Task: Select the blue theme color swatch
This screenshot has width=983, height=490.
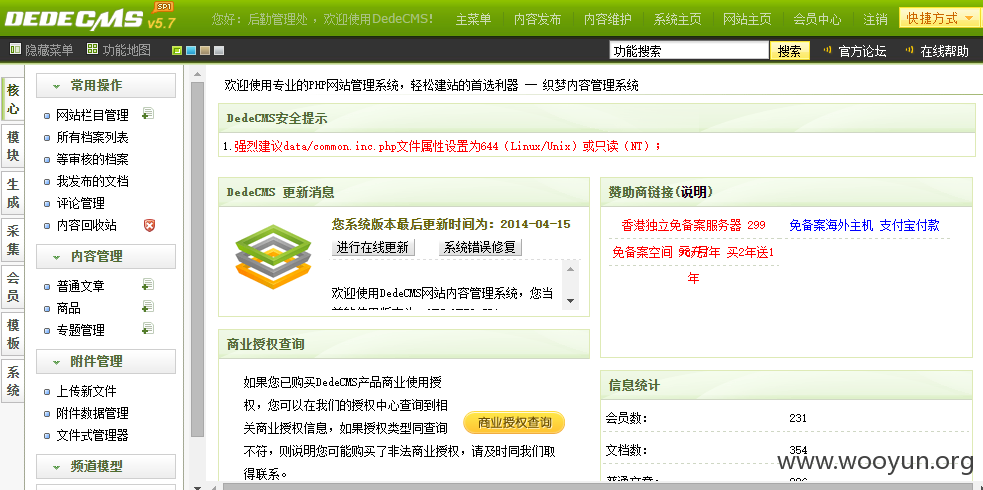Action: (191, 51)
